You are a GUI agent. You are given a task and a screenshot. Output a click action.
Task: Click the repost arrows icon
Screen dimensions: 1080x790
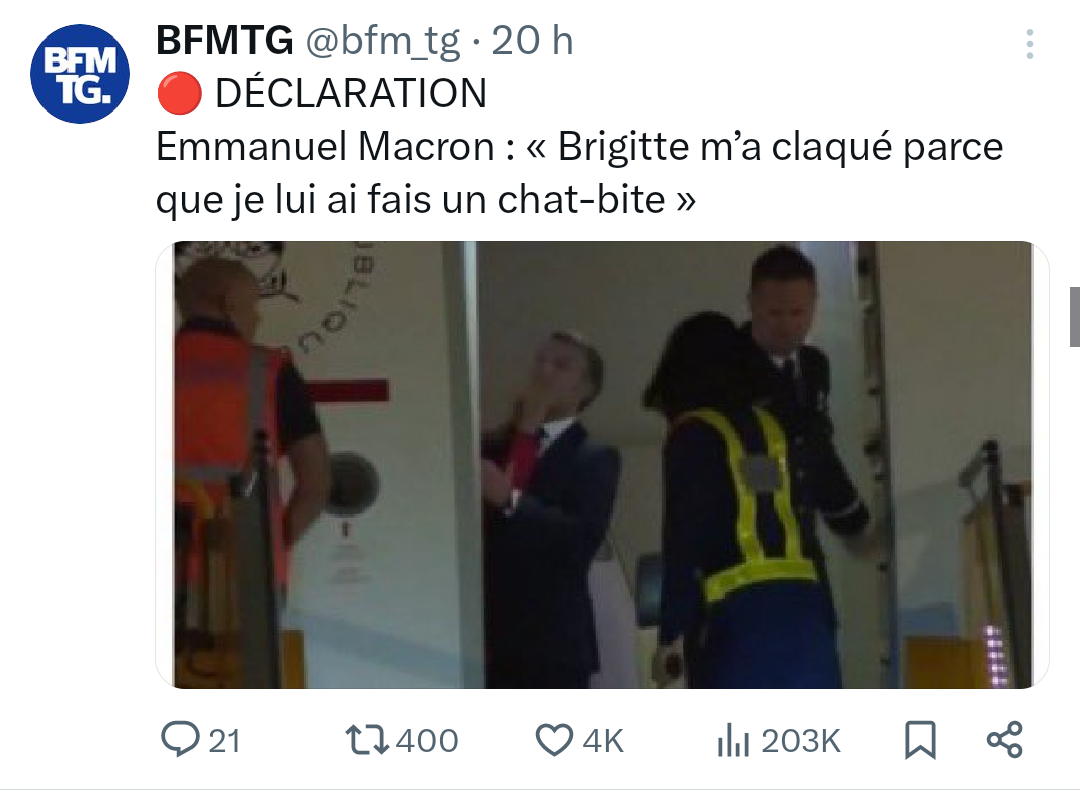click(367, 740)
